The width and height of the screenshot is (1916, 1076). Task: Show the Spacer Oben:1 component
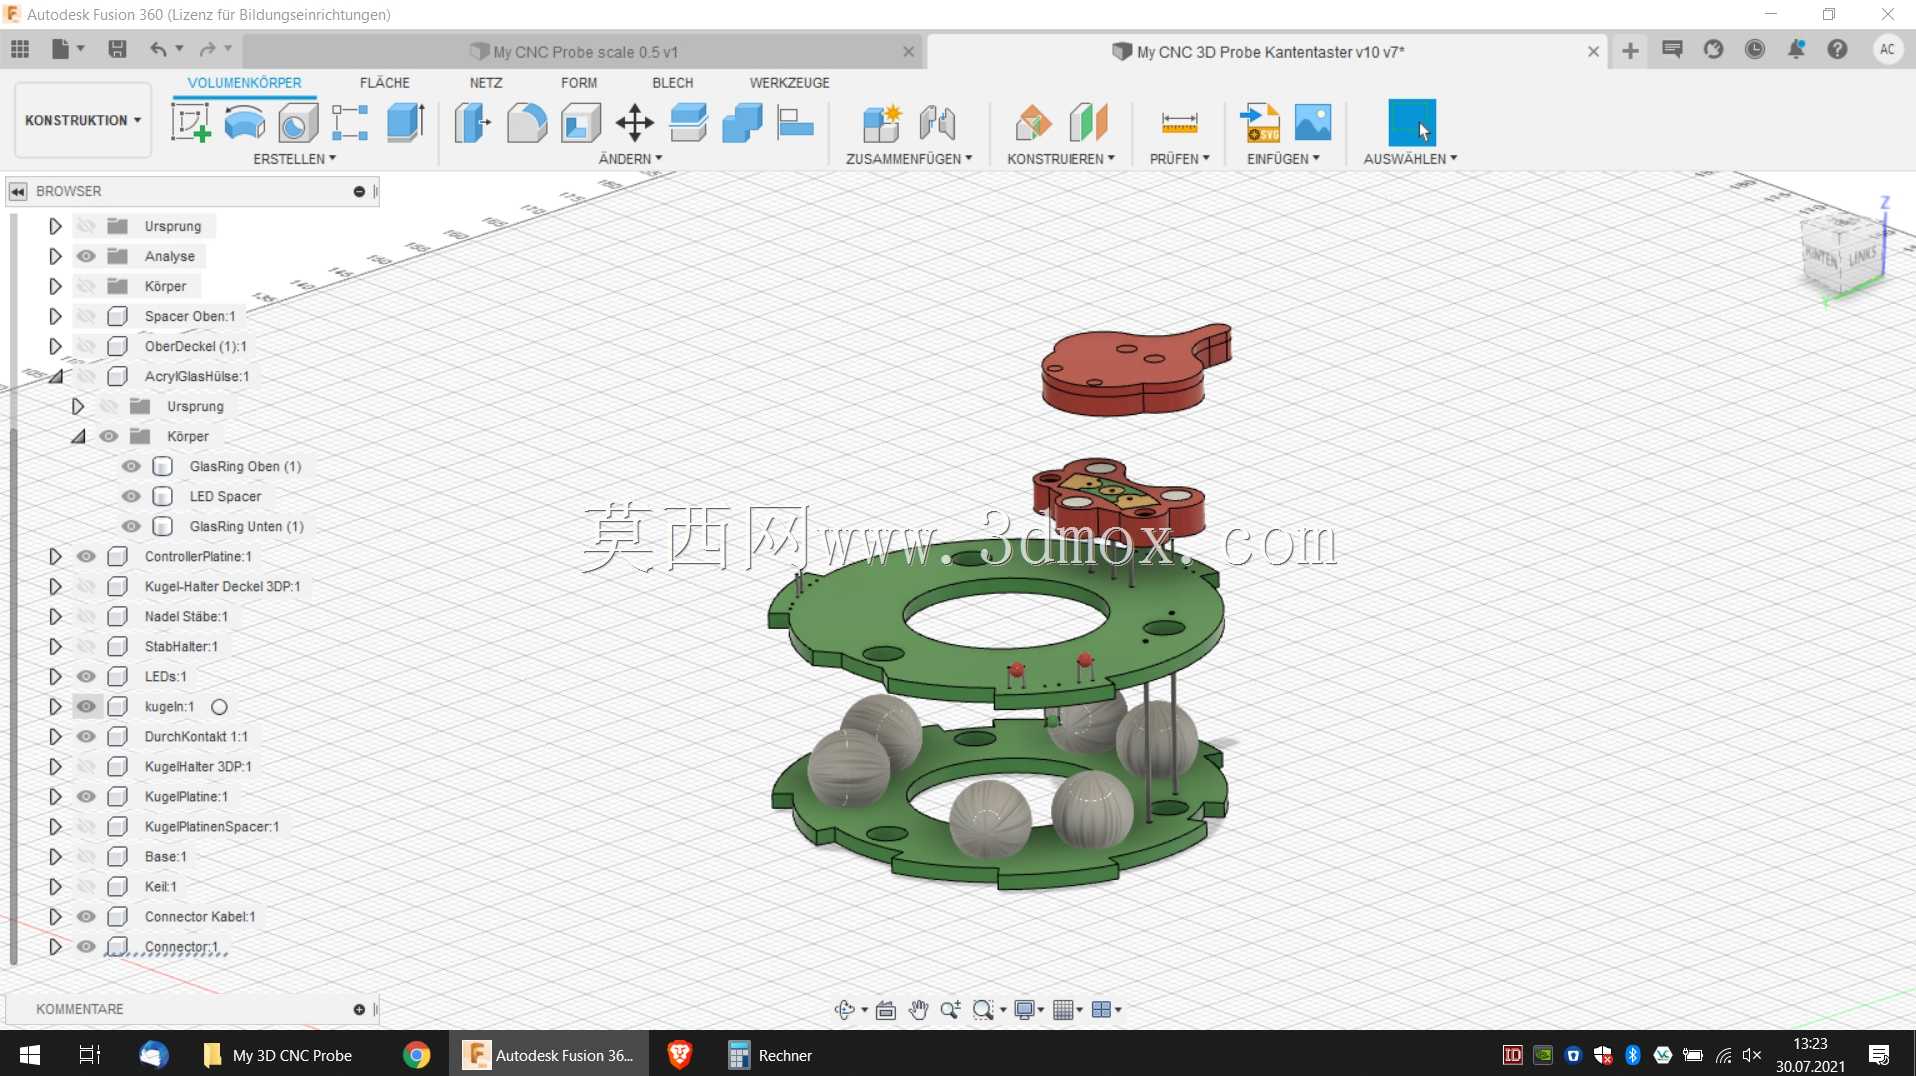[x=87, y=316]
